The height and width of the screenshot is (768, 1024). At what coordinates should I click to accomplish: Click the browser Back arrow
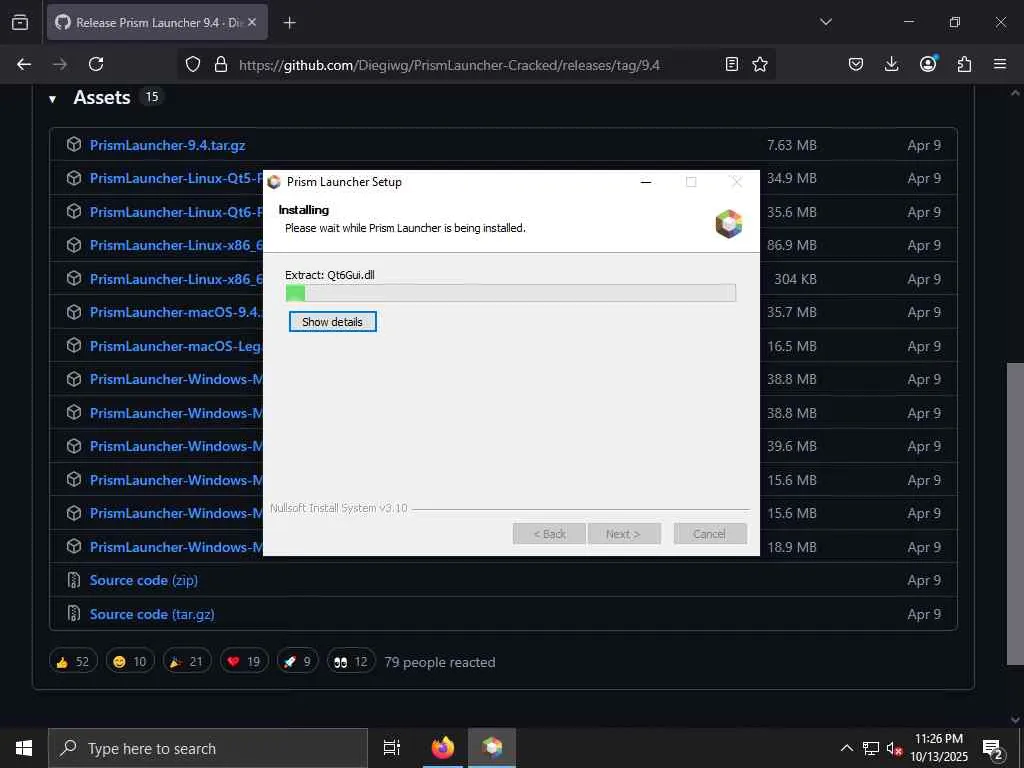(24, 64)
